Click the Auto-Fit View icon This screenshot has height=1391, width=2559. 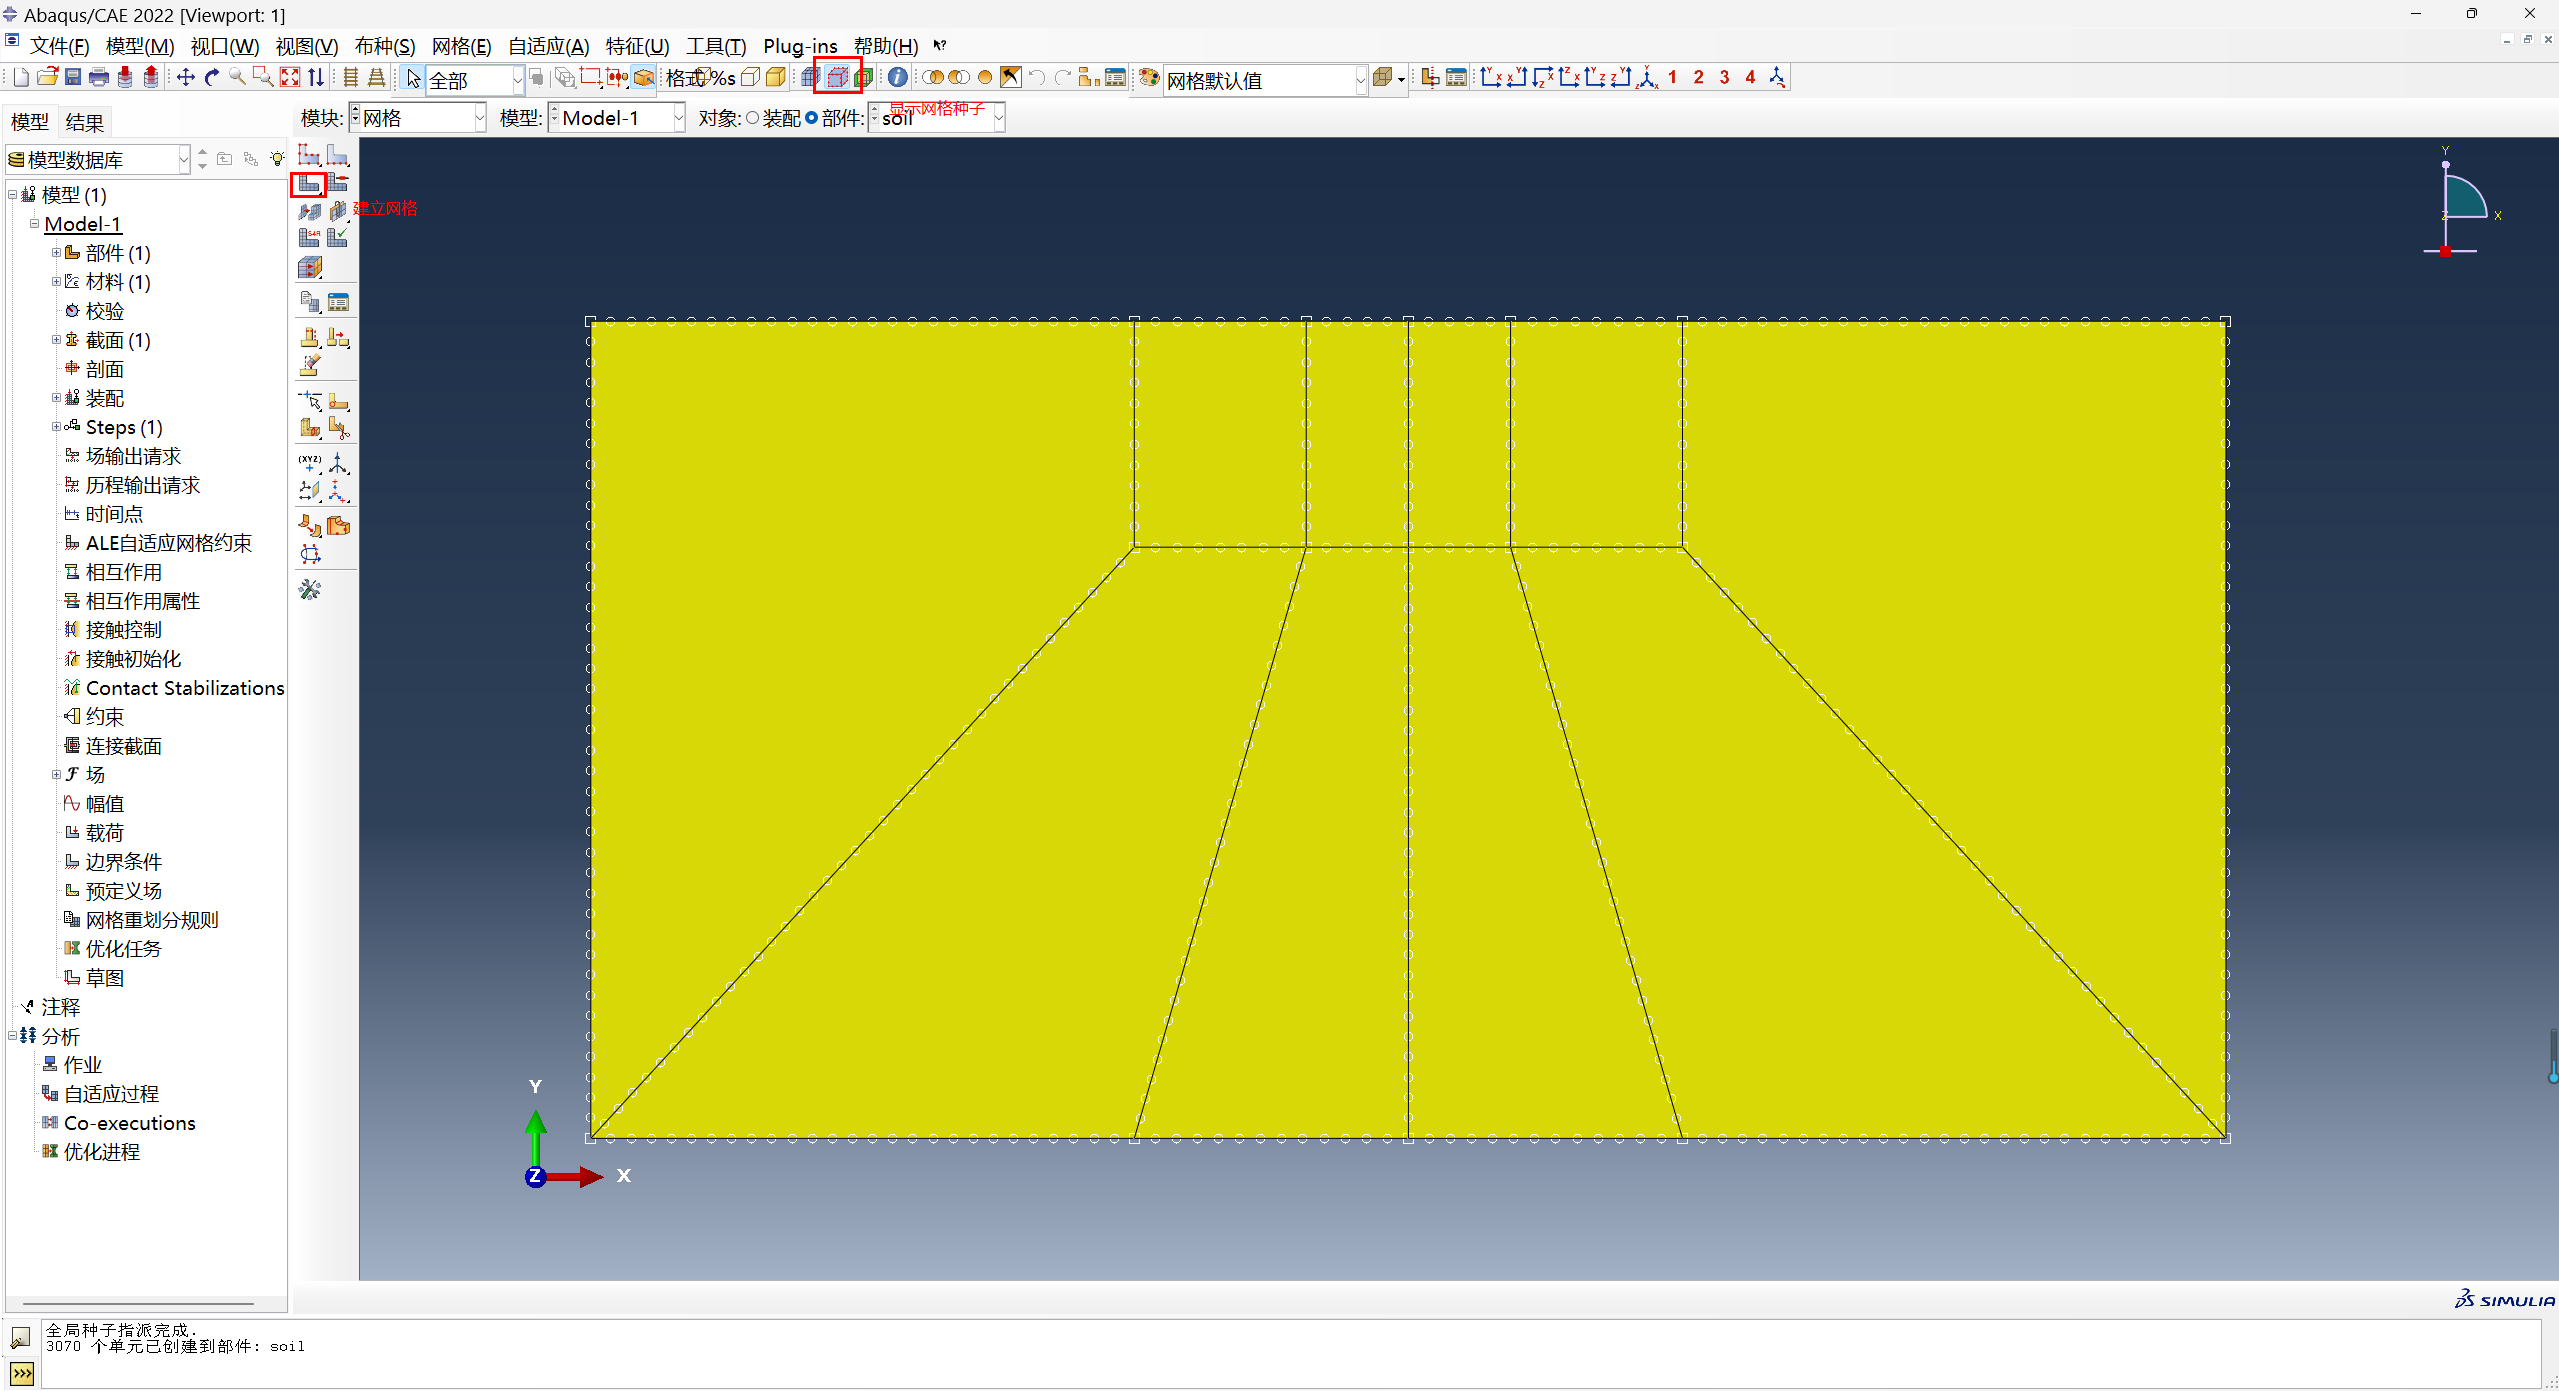coord(290,77)
